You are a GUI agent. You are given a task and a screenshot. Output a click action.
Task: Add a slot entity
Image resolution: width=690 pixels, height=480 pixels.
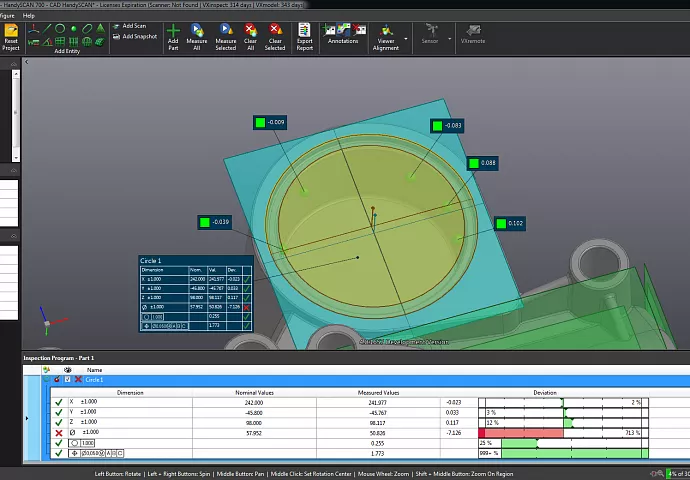click(x=87, y=29)
